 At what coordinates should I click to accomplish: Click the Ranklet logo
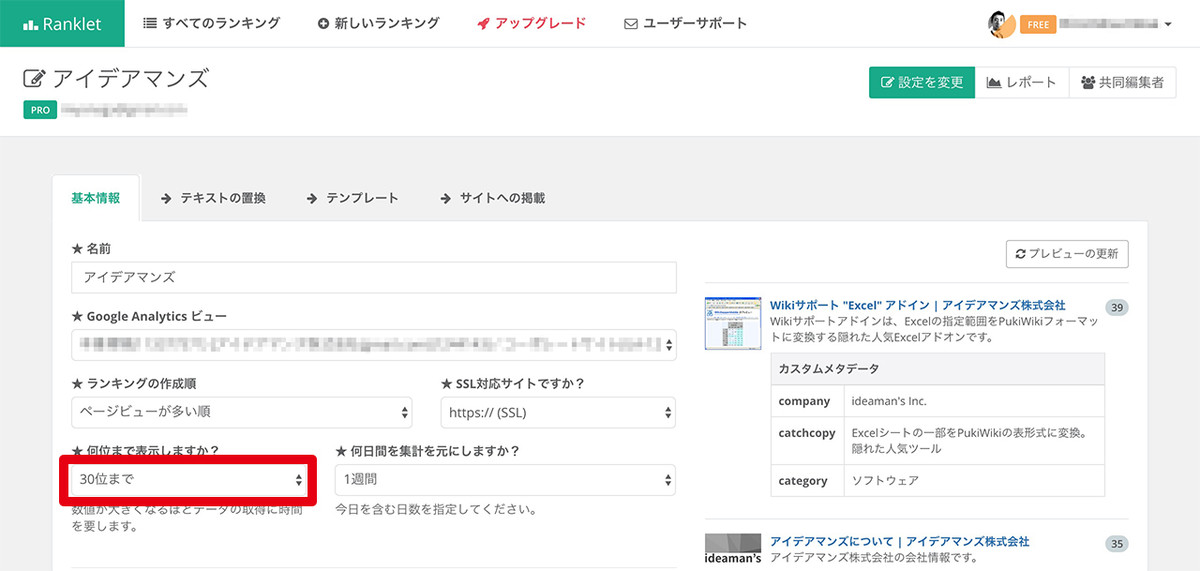62,23
